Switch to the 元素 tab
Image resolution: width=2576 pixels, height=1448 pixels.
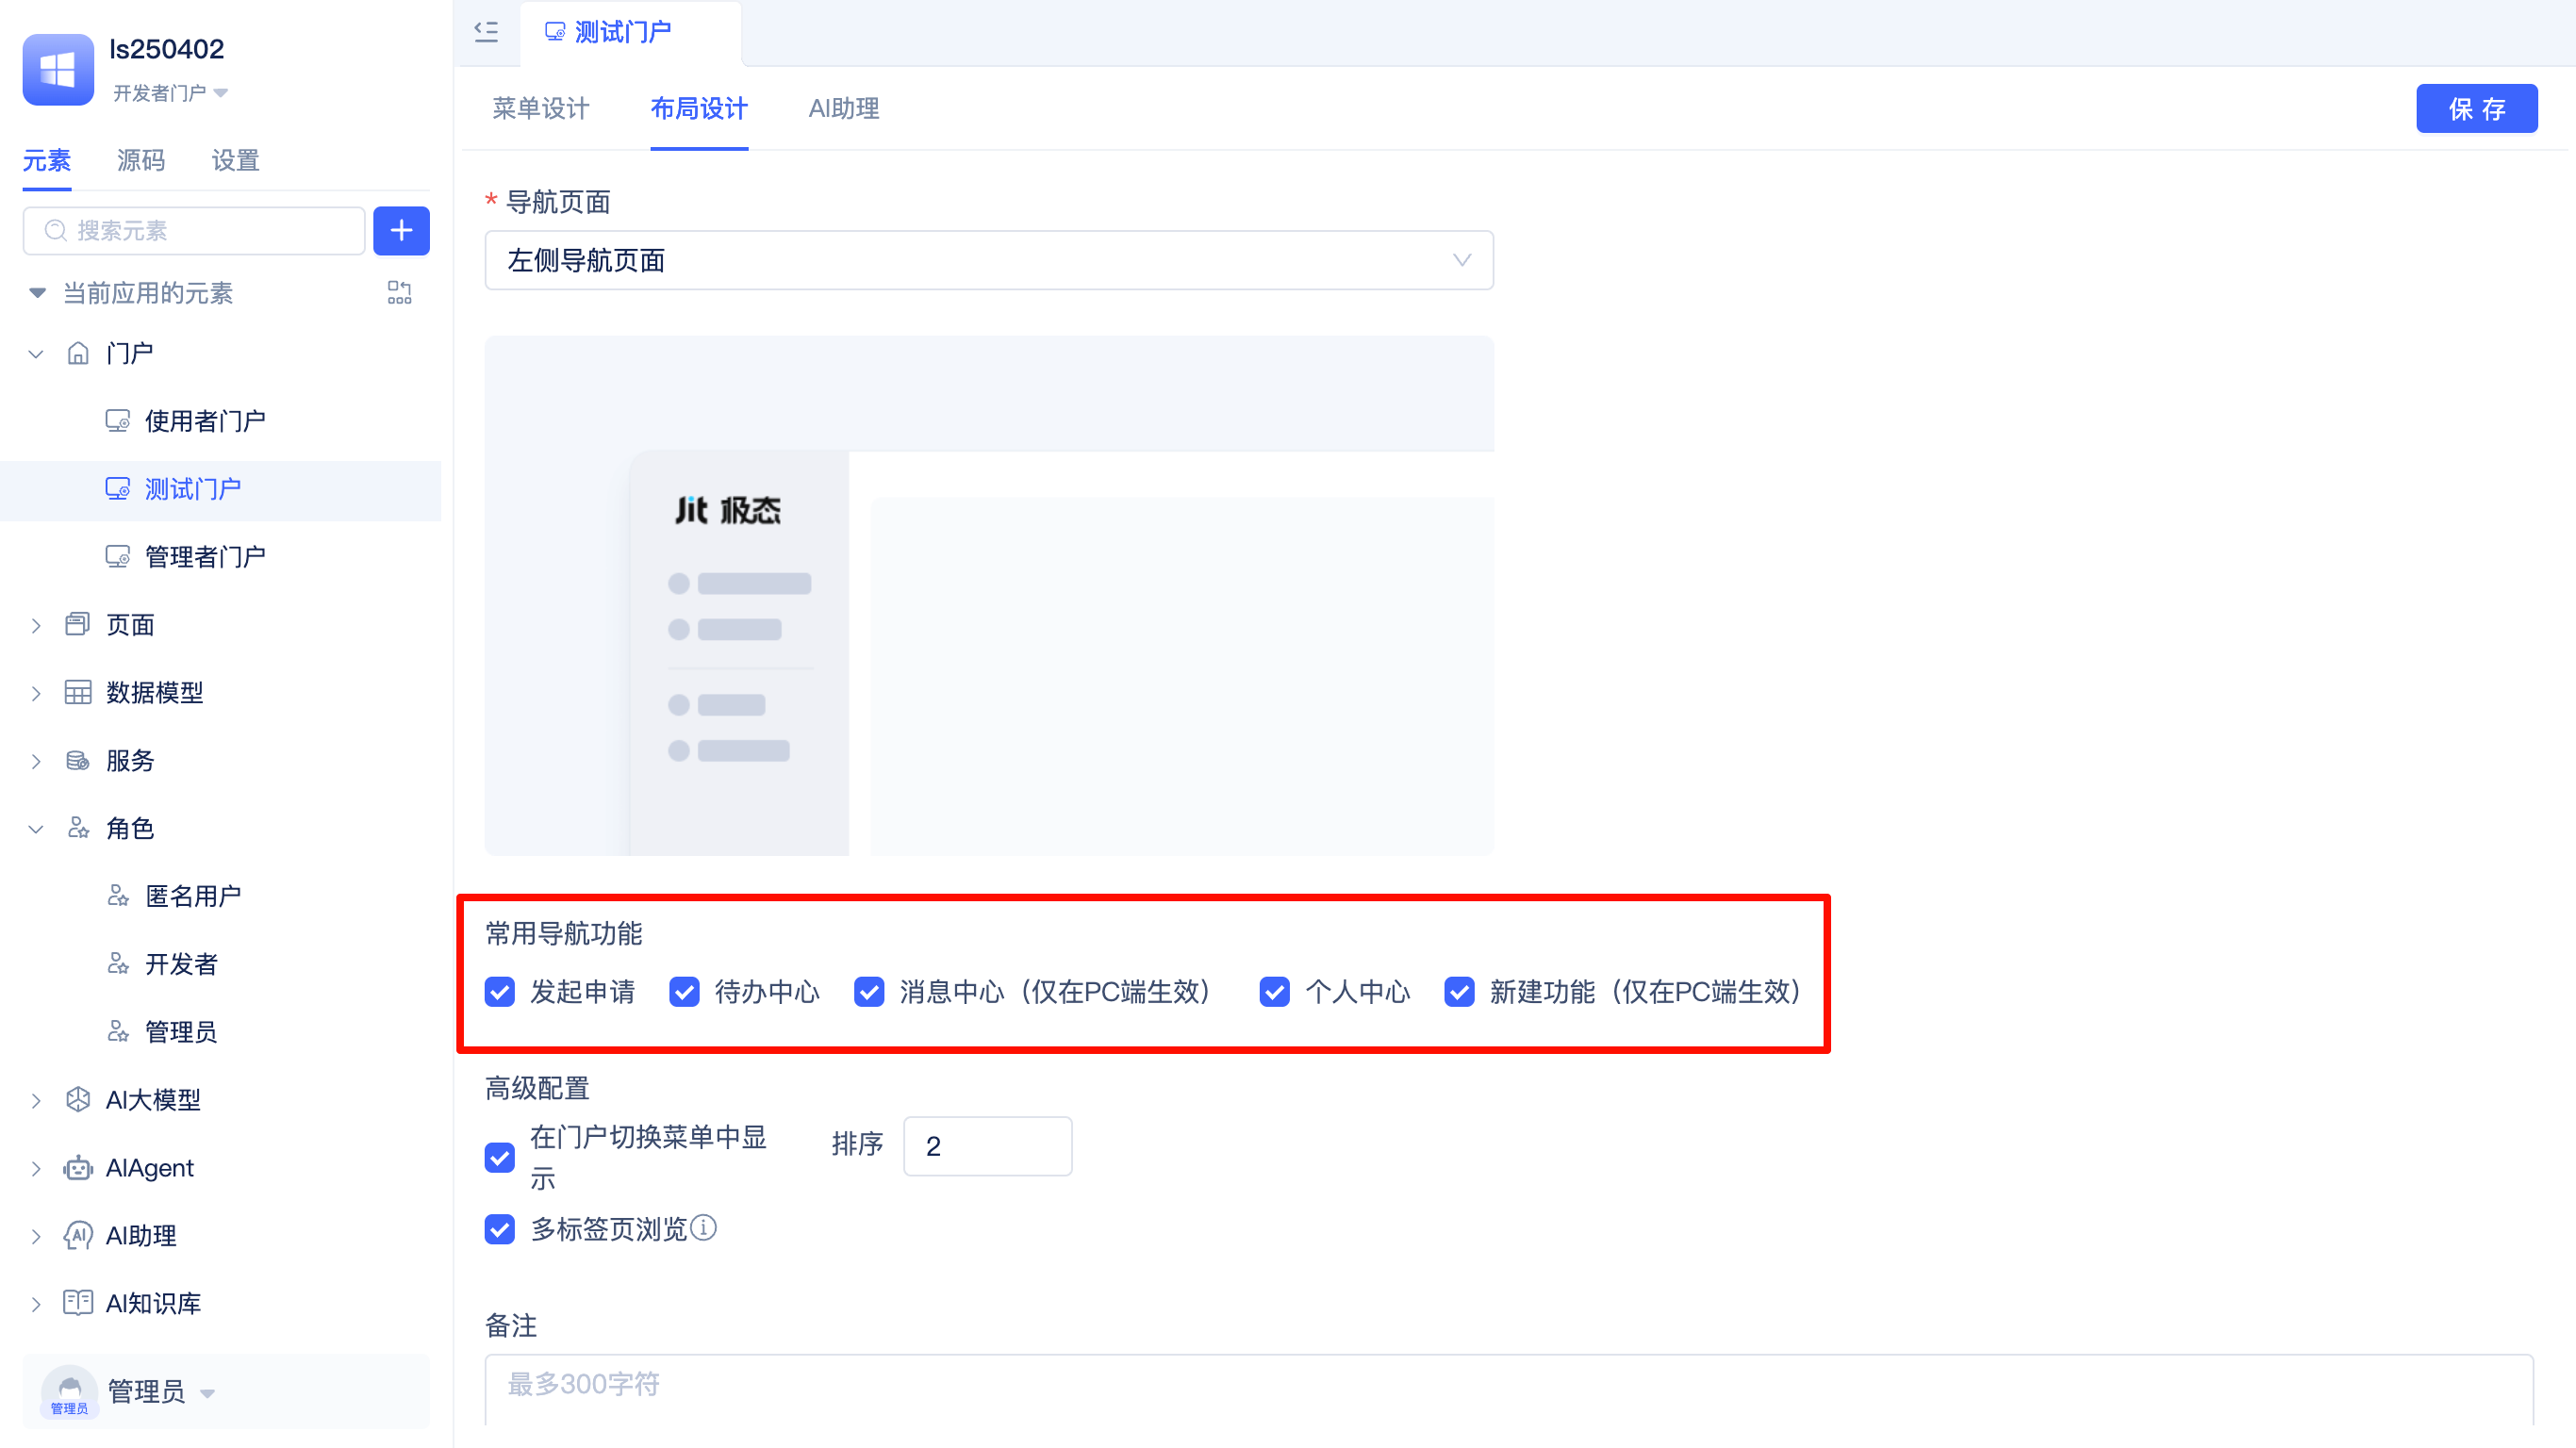[47, 160]
